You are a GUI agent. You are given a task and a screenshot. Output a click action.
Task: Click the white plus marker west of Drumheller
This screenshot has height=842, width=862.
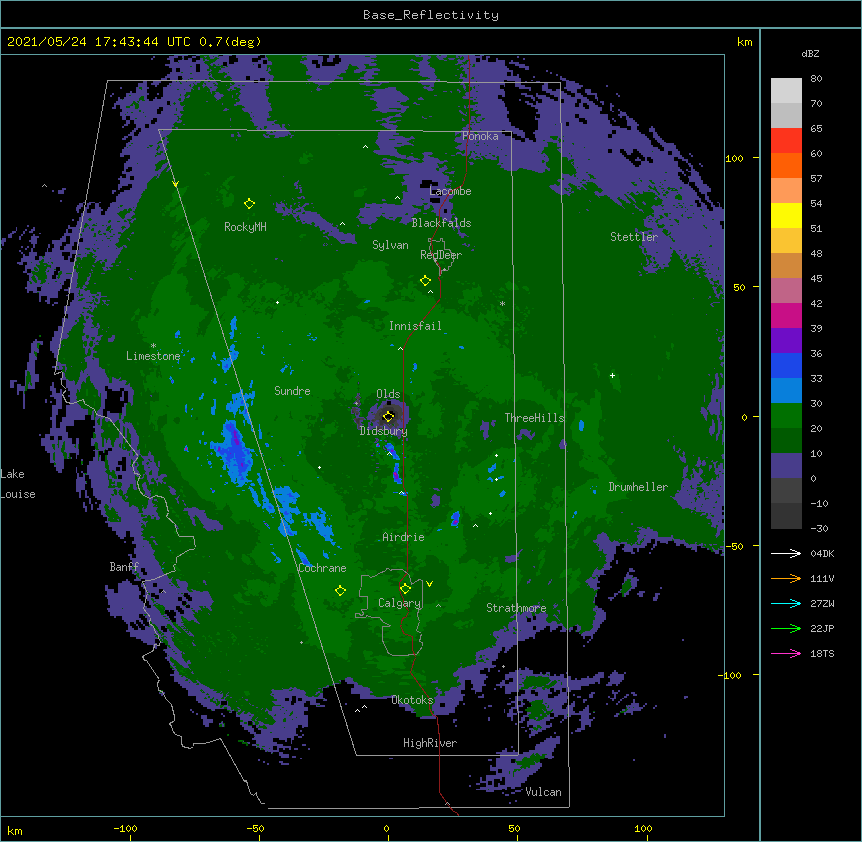(612, 375)
